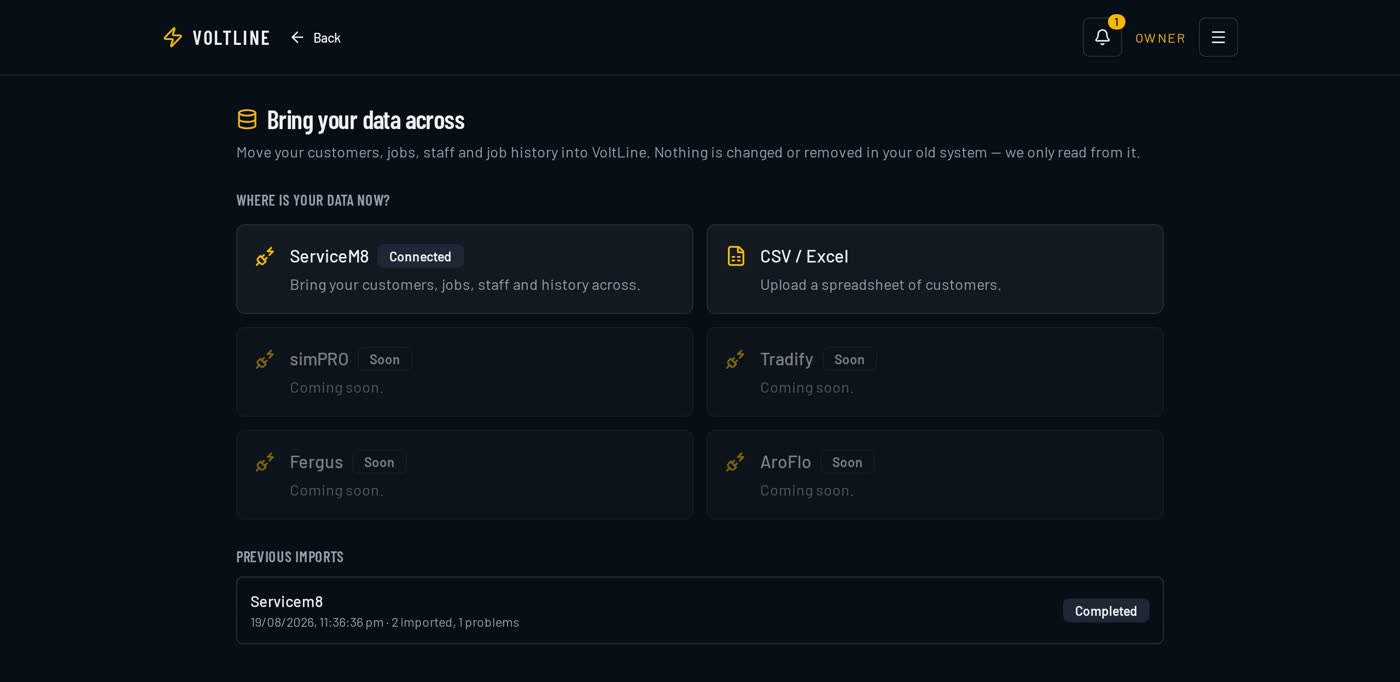Select the Tradify card
Screen dimensions: 1400x682
pyautogui.click(x=935, y=372)
